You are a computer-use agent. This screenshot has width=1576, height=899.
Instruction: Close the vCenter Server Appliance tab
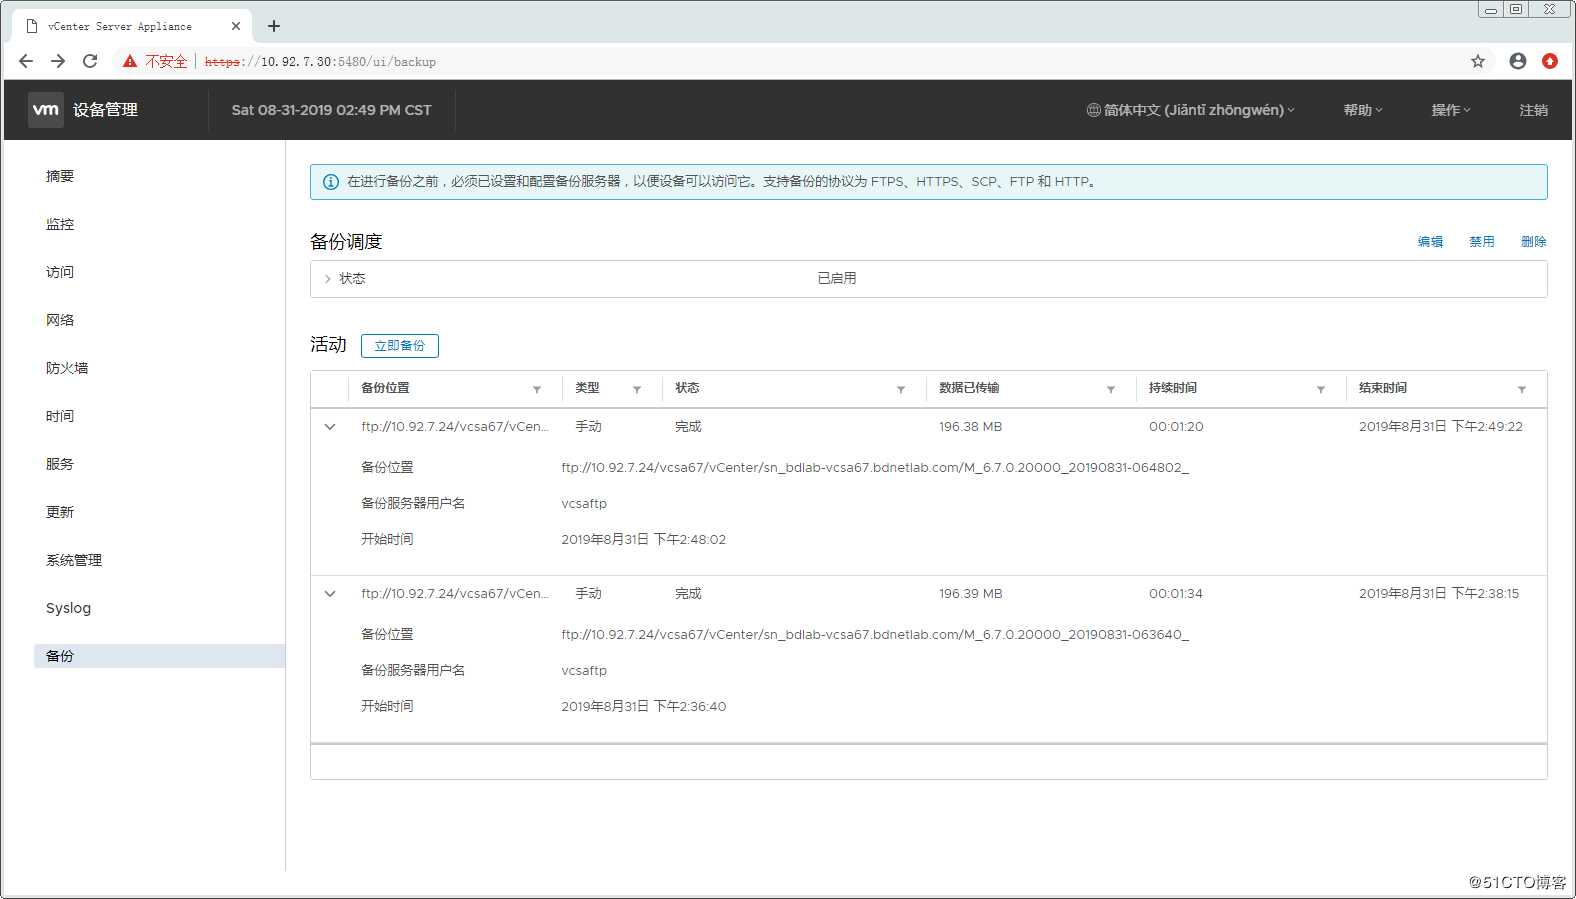click(236, 26)
